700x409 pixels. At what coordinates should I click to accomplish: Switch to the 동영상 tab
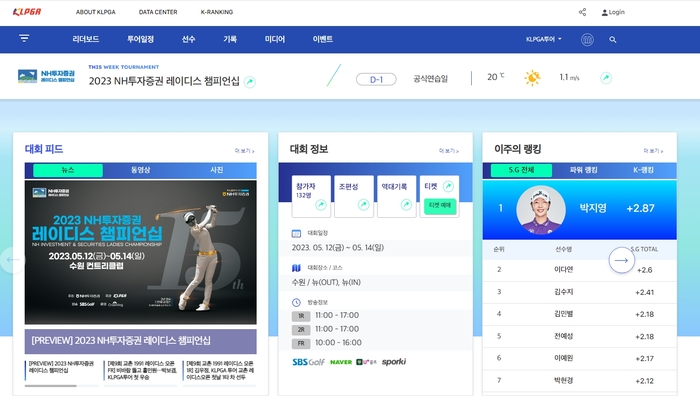(141, 170)
